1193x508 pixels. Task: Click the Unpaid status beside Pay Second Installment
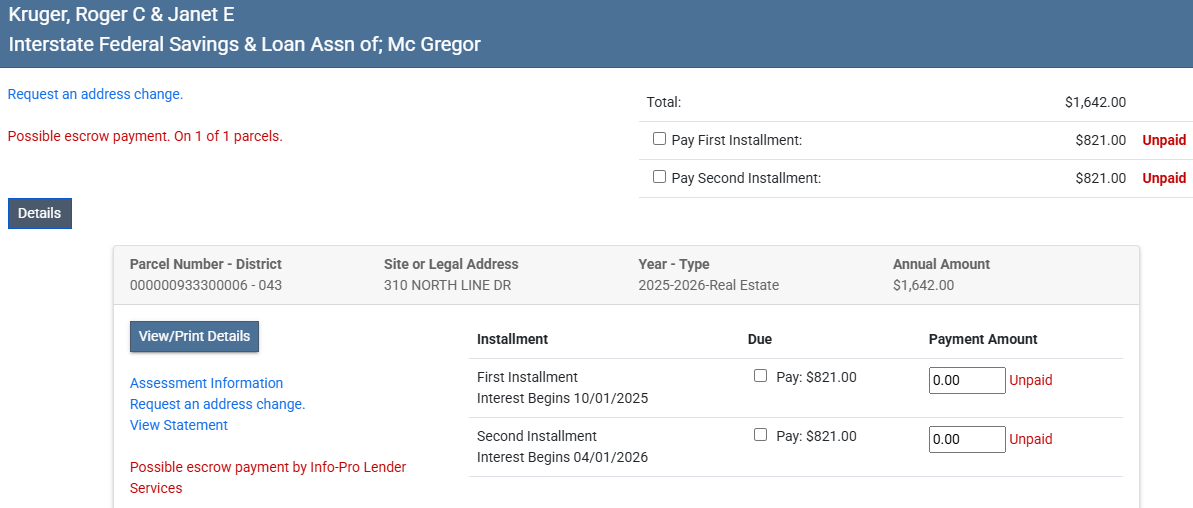1164,178
